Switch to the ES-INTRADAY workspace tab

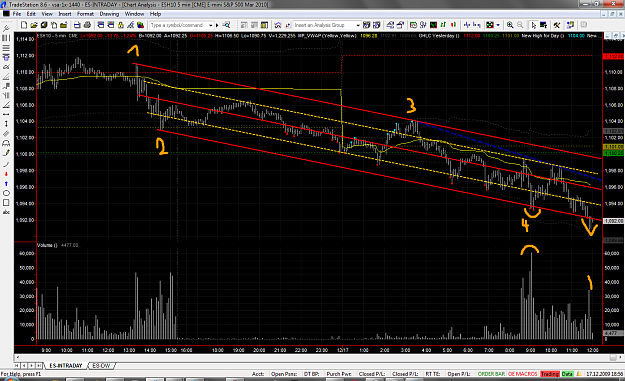tap(66, 365)
